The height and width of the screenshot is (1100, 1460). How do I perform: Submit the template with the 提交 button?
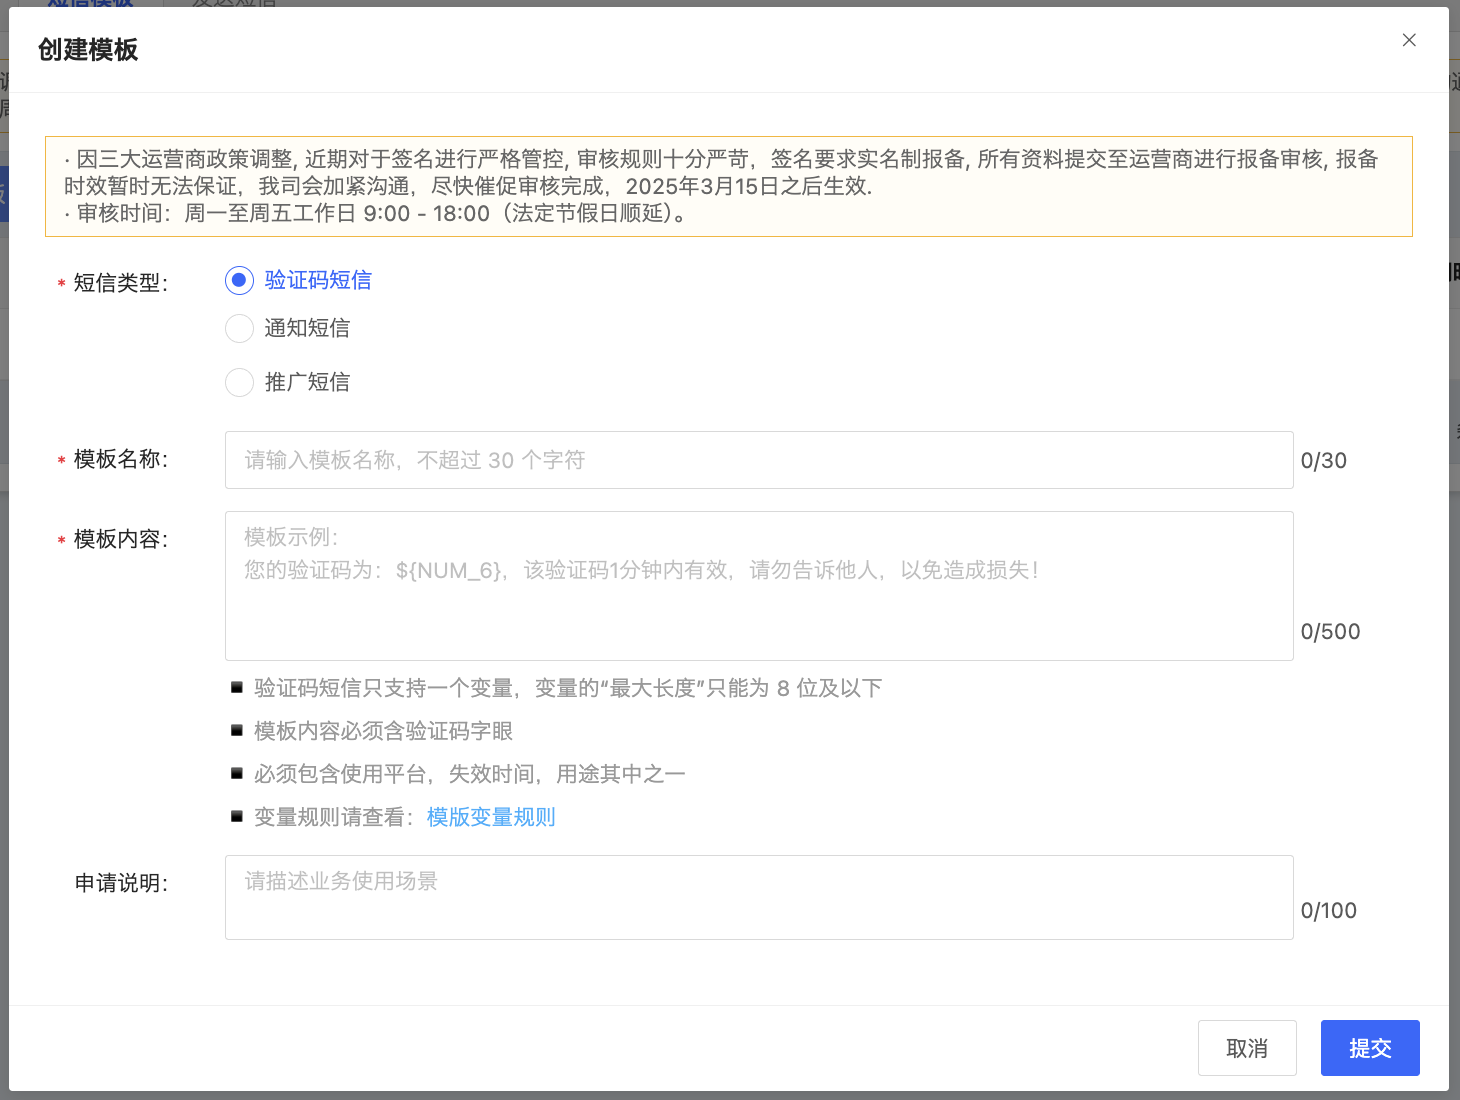pos(1370,1048)
